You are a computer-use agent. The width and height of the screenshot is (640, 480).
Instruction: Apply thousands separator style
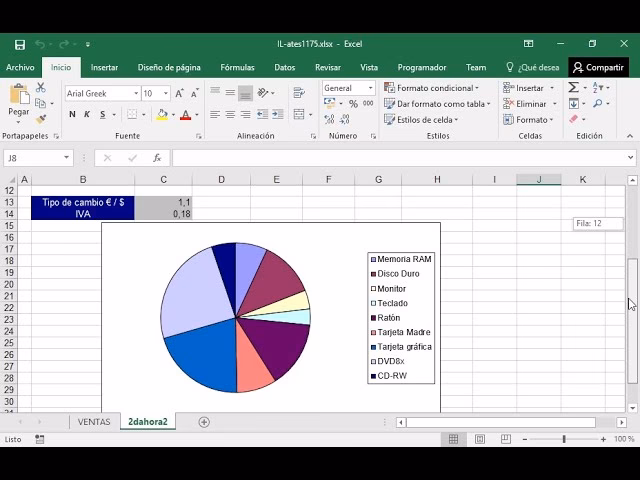click(x=368, y=104)
